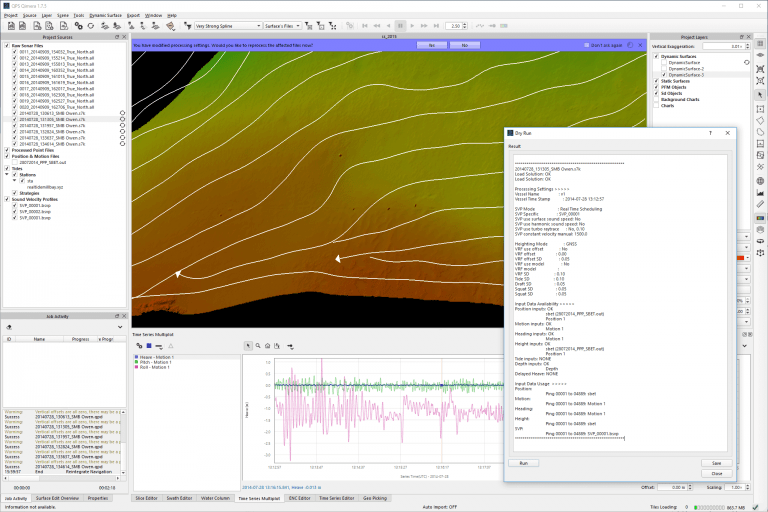Check the "Don't ask again" checkbox

coord(588,45)
